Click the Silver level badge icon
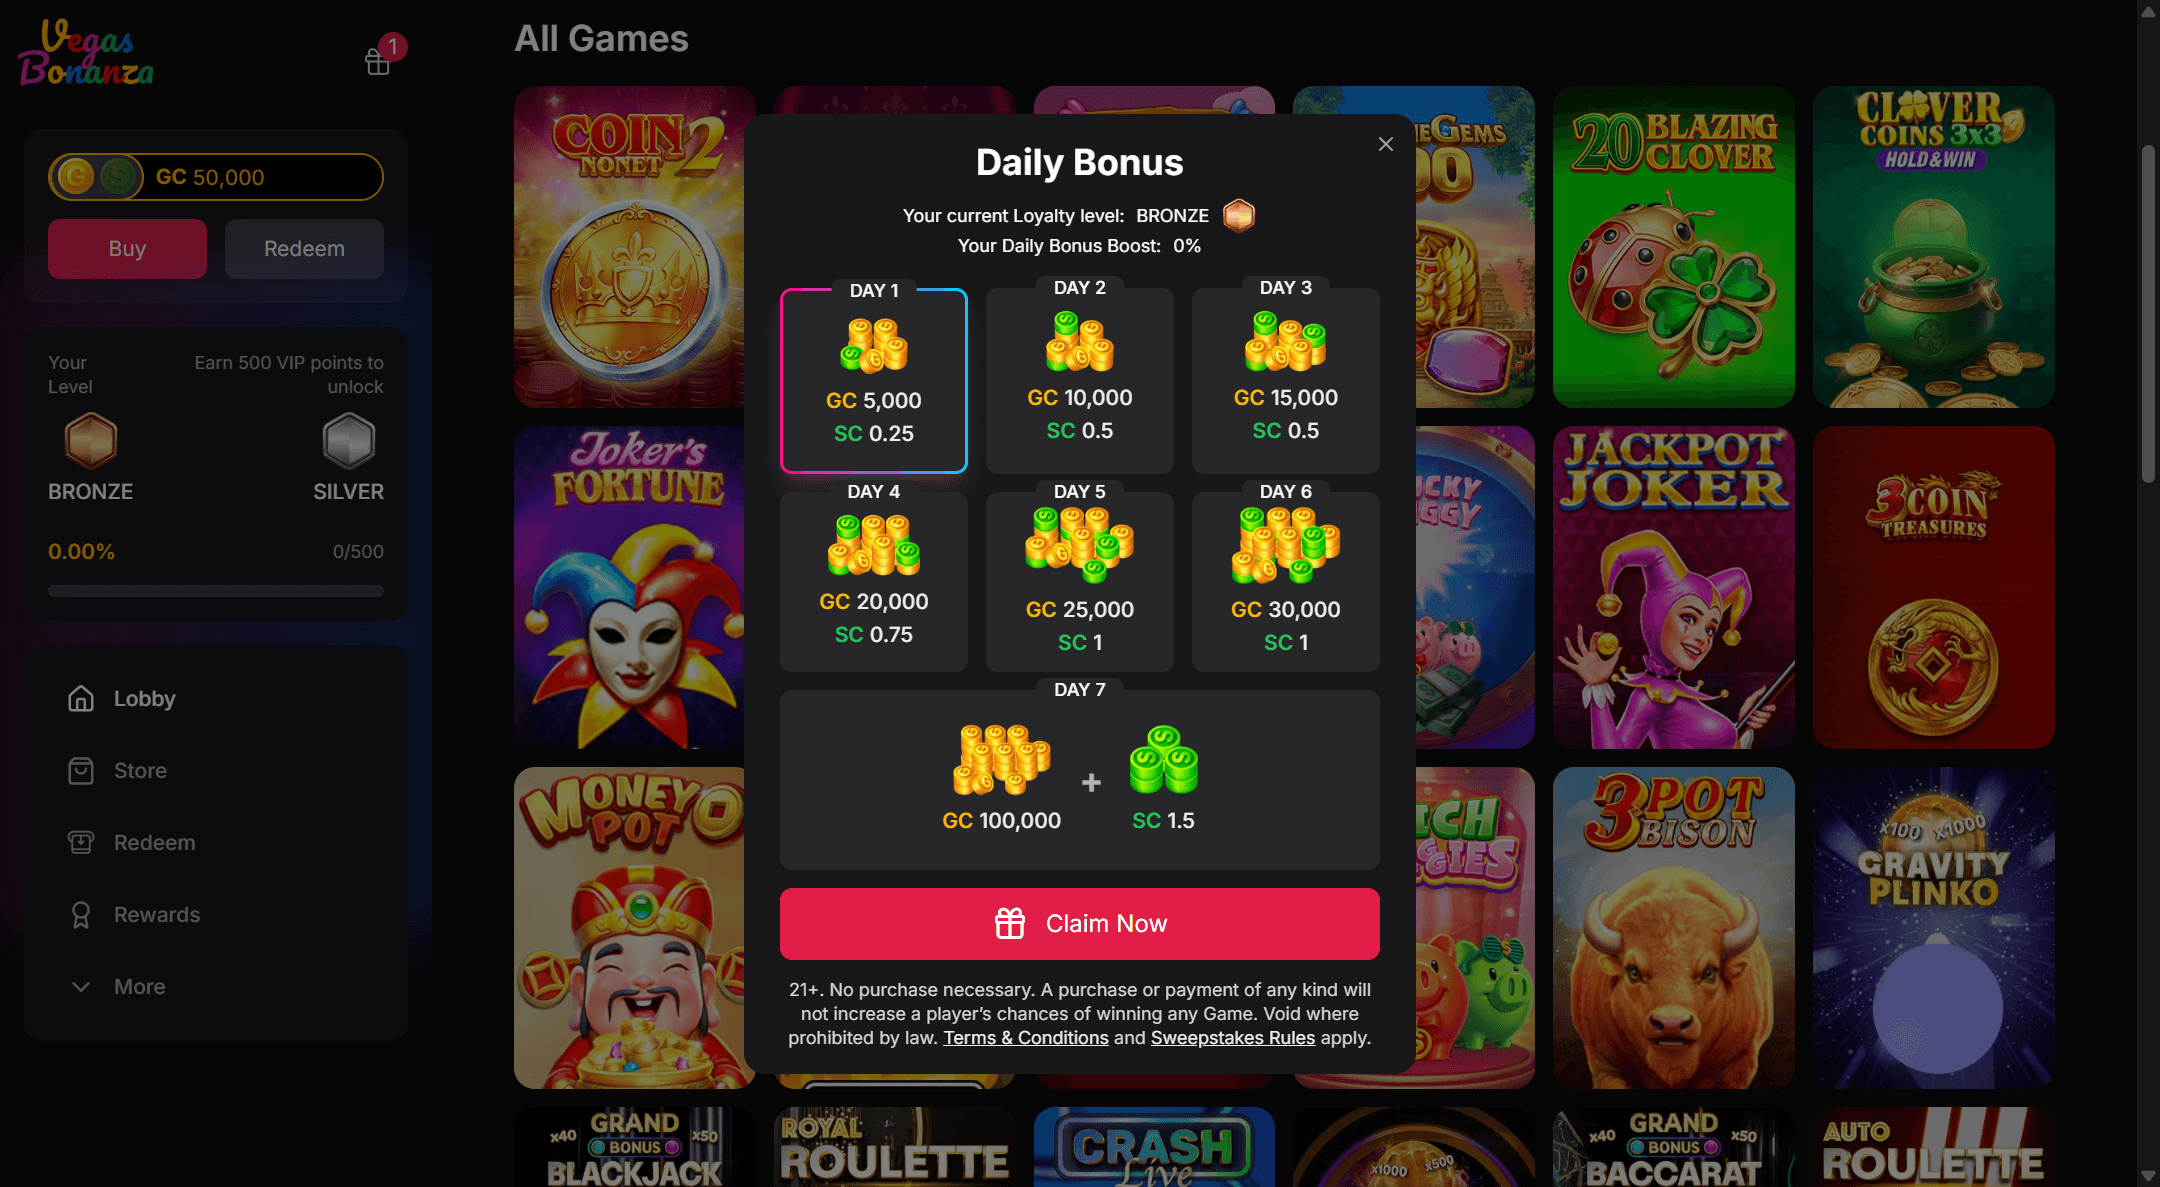Viewport: 2160px width, 1187px height. [x=349, y=441]
